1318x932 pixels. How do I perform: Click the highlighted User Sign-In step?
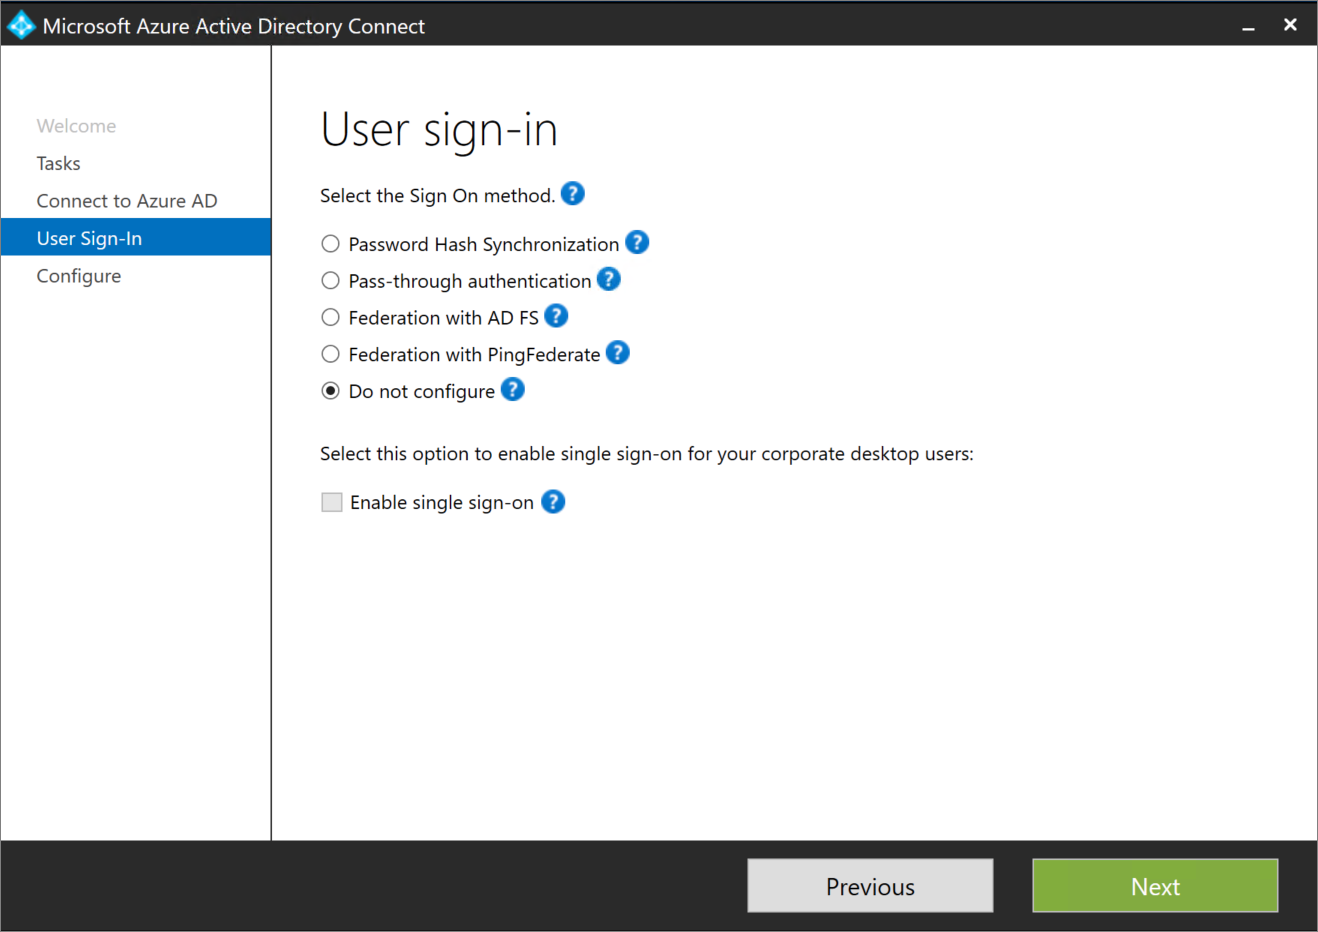pos(89,237)
